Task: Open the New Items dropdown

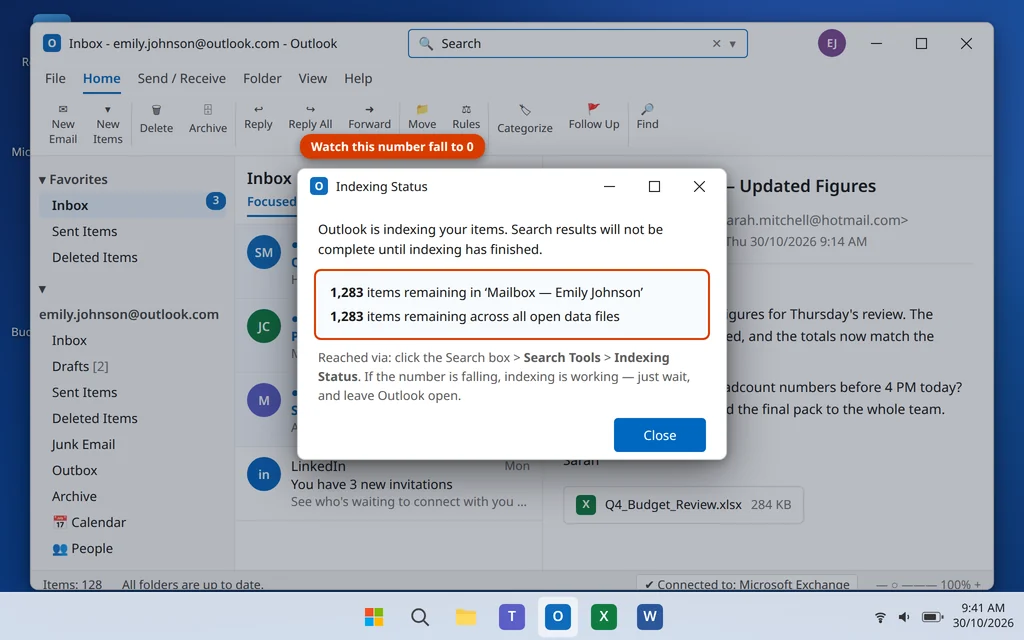Action: pyautogui.click(x=108, y=124)
